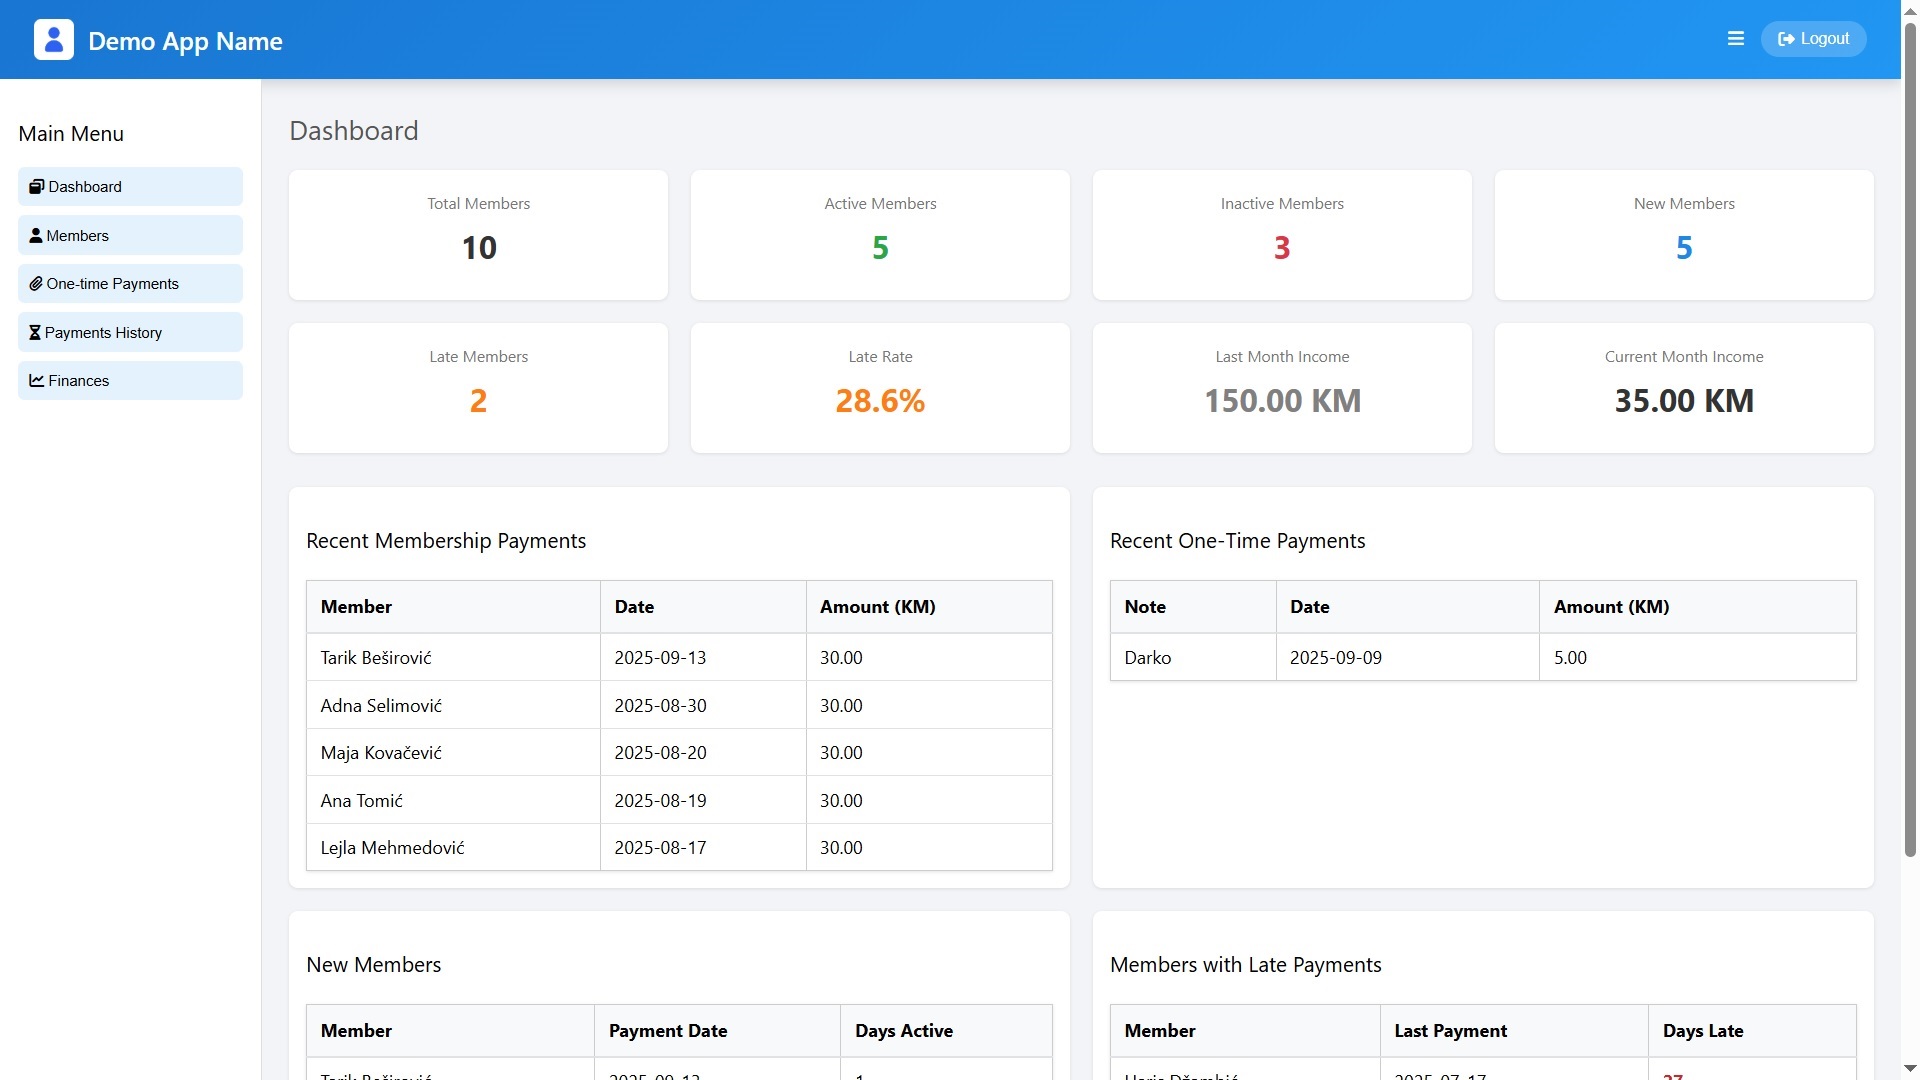Click the Demo App Name title

tap(185, 41)
